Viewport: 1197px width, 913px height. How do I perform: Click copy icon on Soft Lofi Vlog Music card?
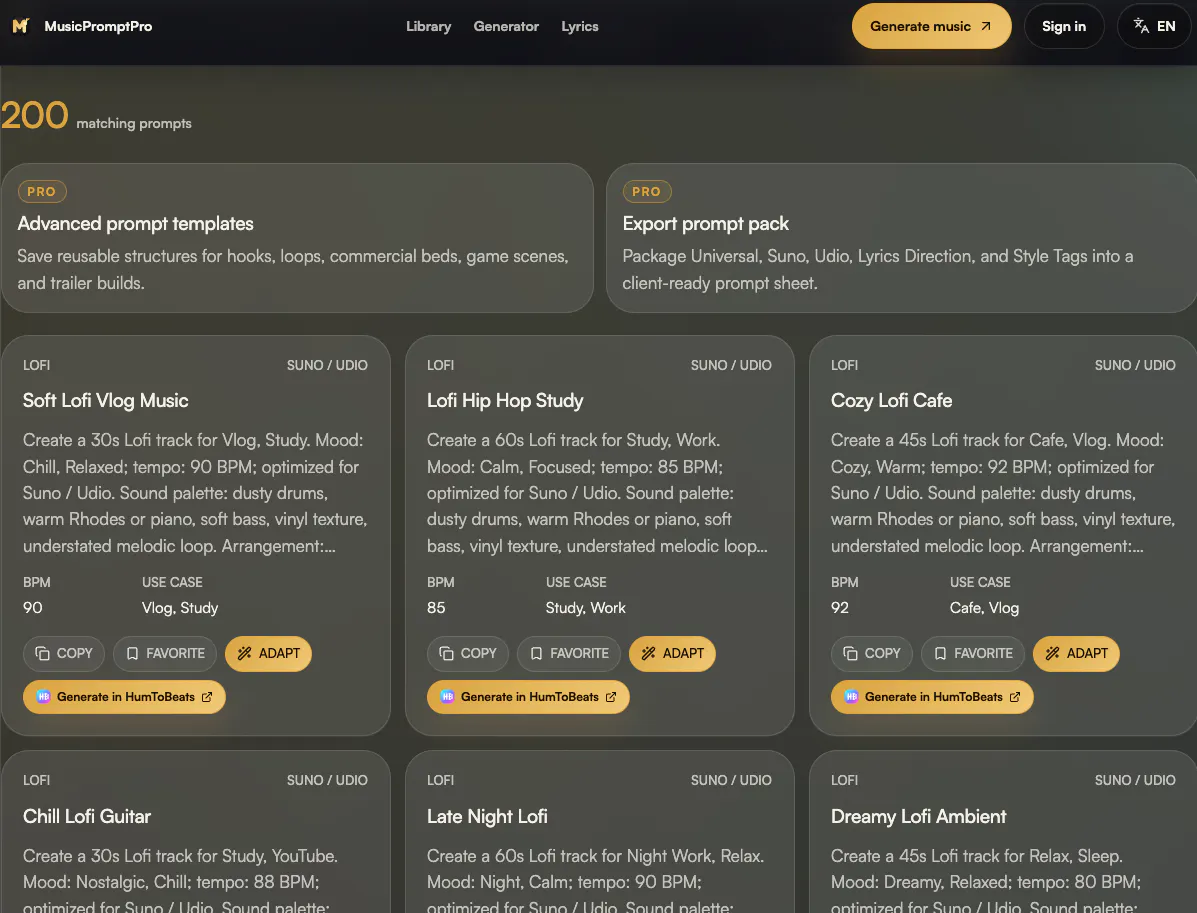(43, 653)
